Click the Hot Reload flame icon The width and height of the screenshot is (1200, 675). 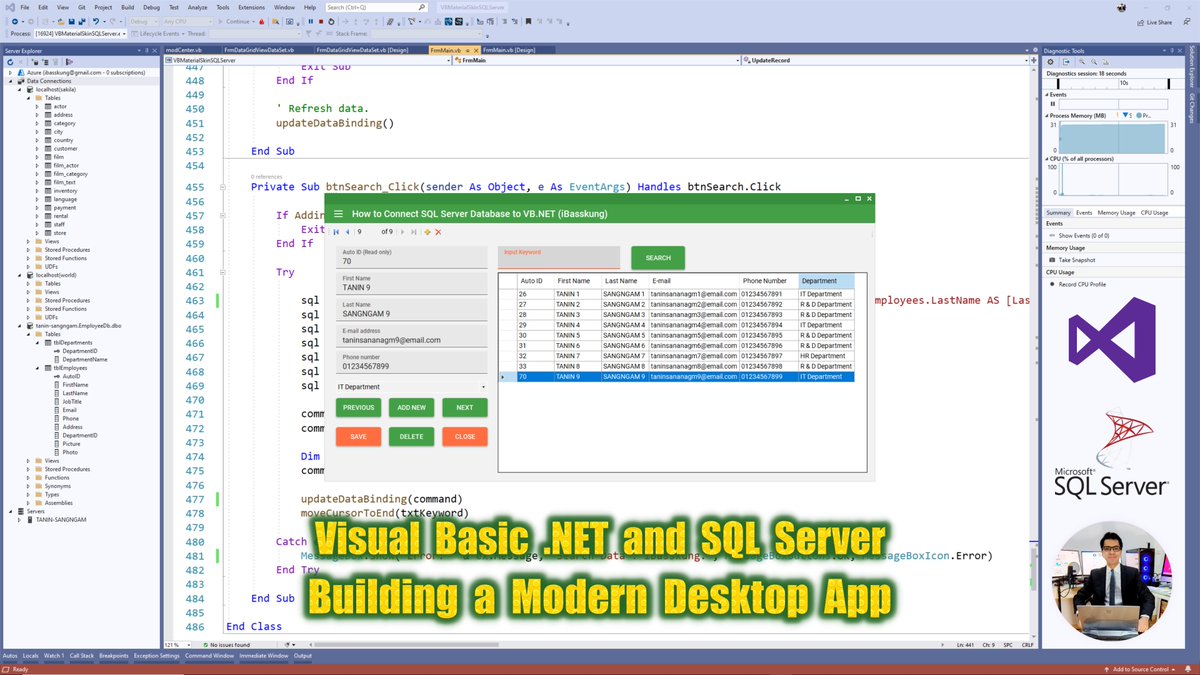click(261, 21)
